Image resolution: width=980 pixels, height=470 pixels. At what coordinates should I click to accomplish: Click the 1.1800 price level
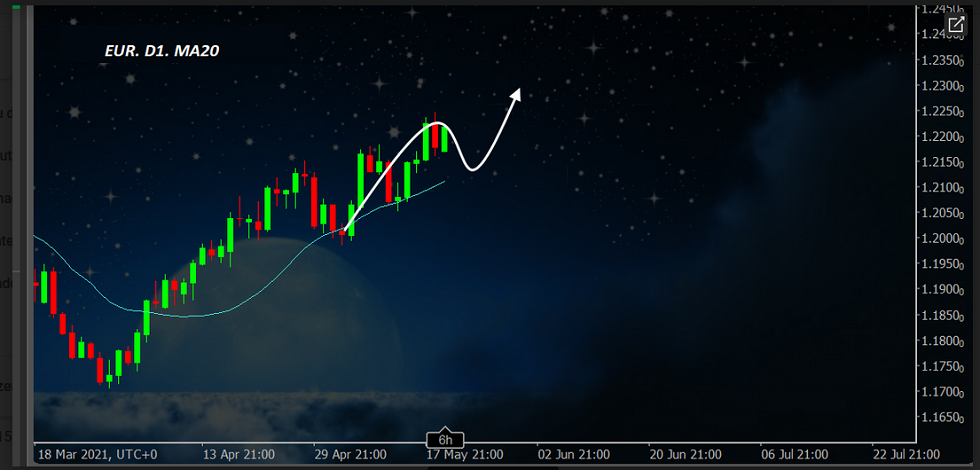(940, 341)
